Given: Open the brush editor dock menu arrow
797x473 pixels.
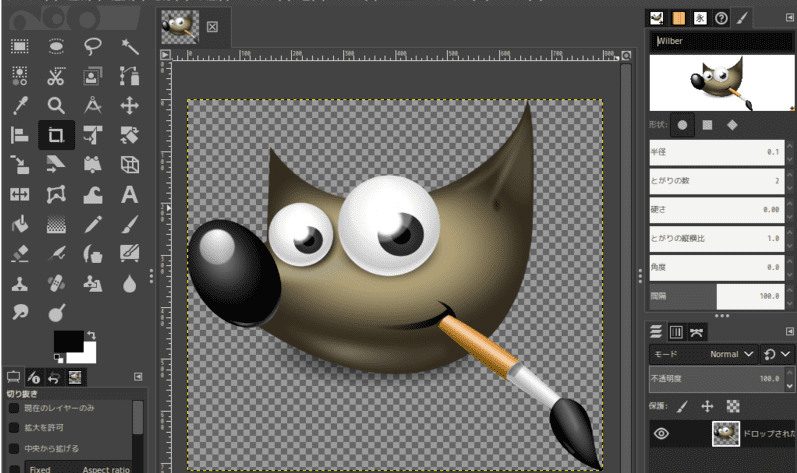Looking at the screenshot, I should (x=789, y=18).
